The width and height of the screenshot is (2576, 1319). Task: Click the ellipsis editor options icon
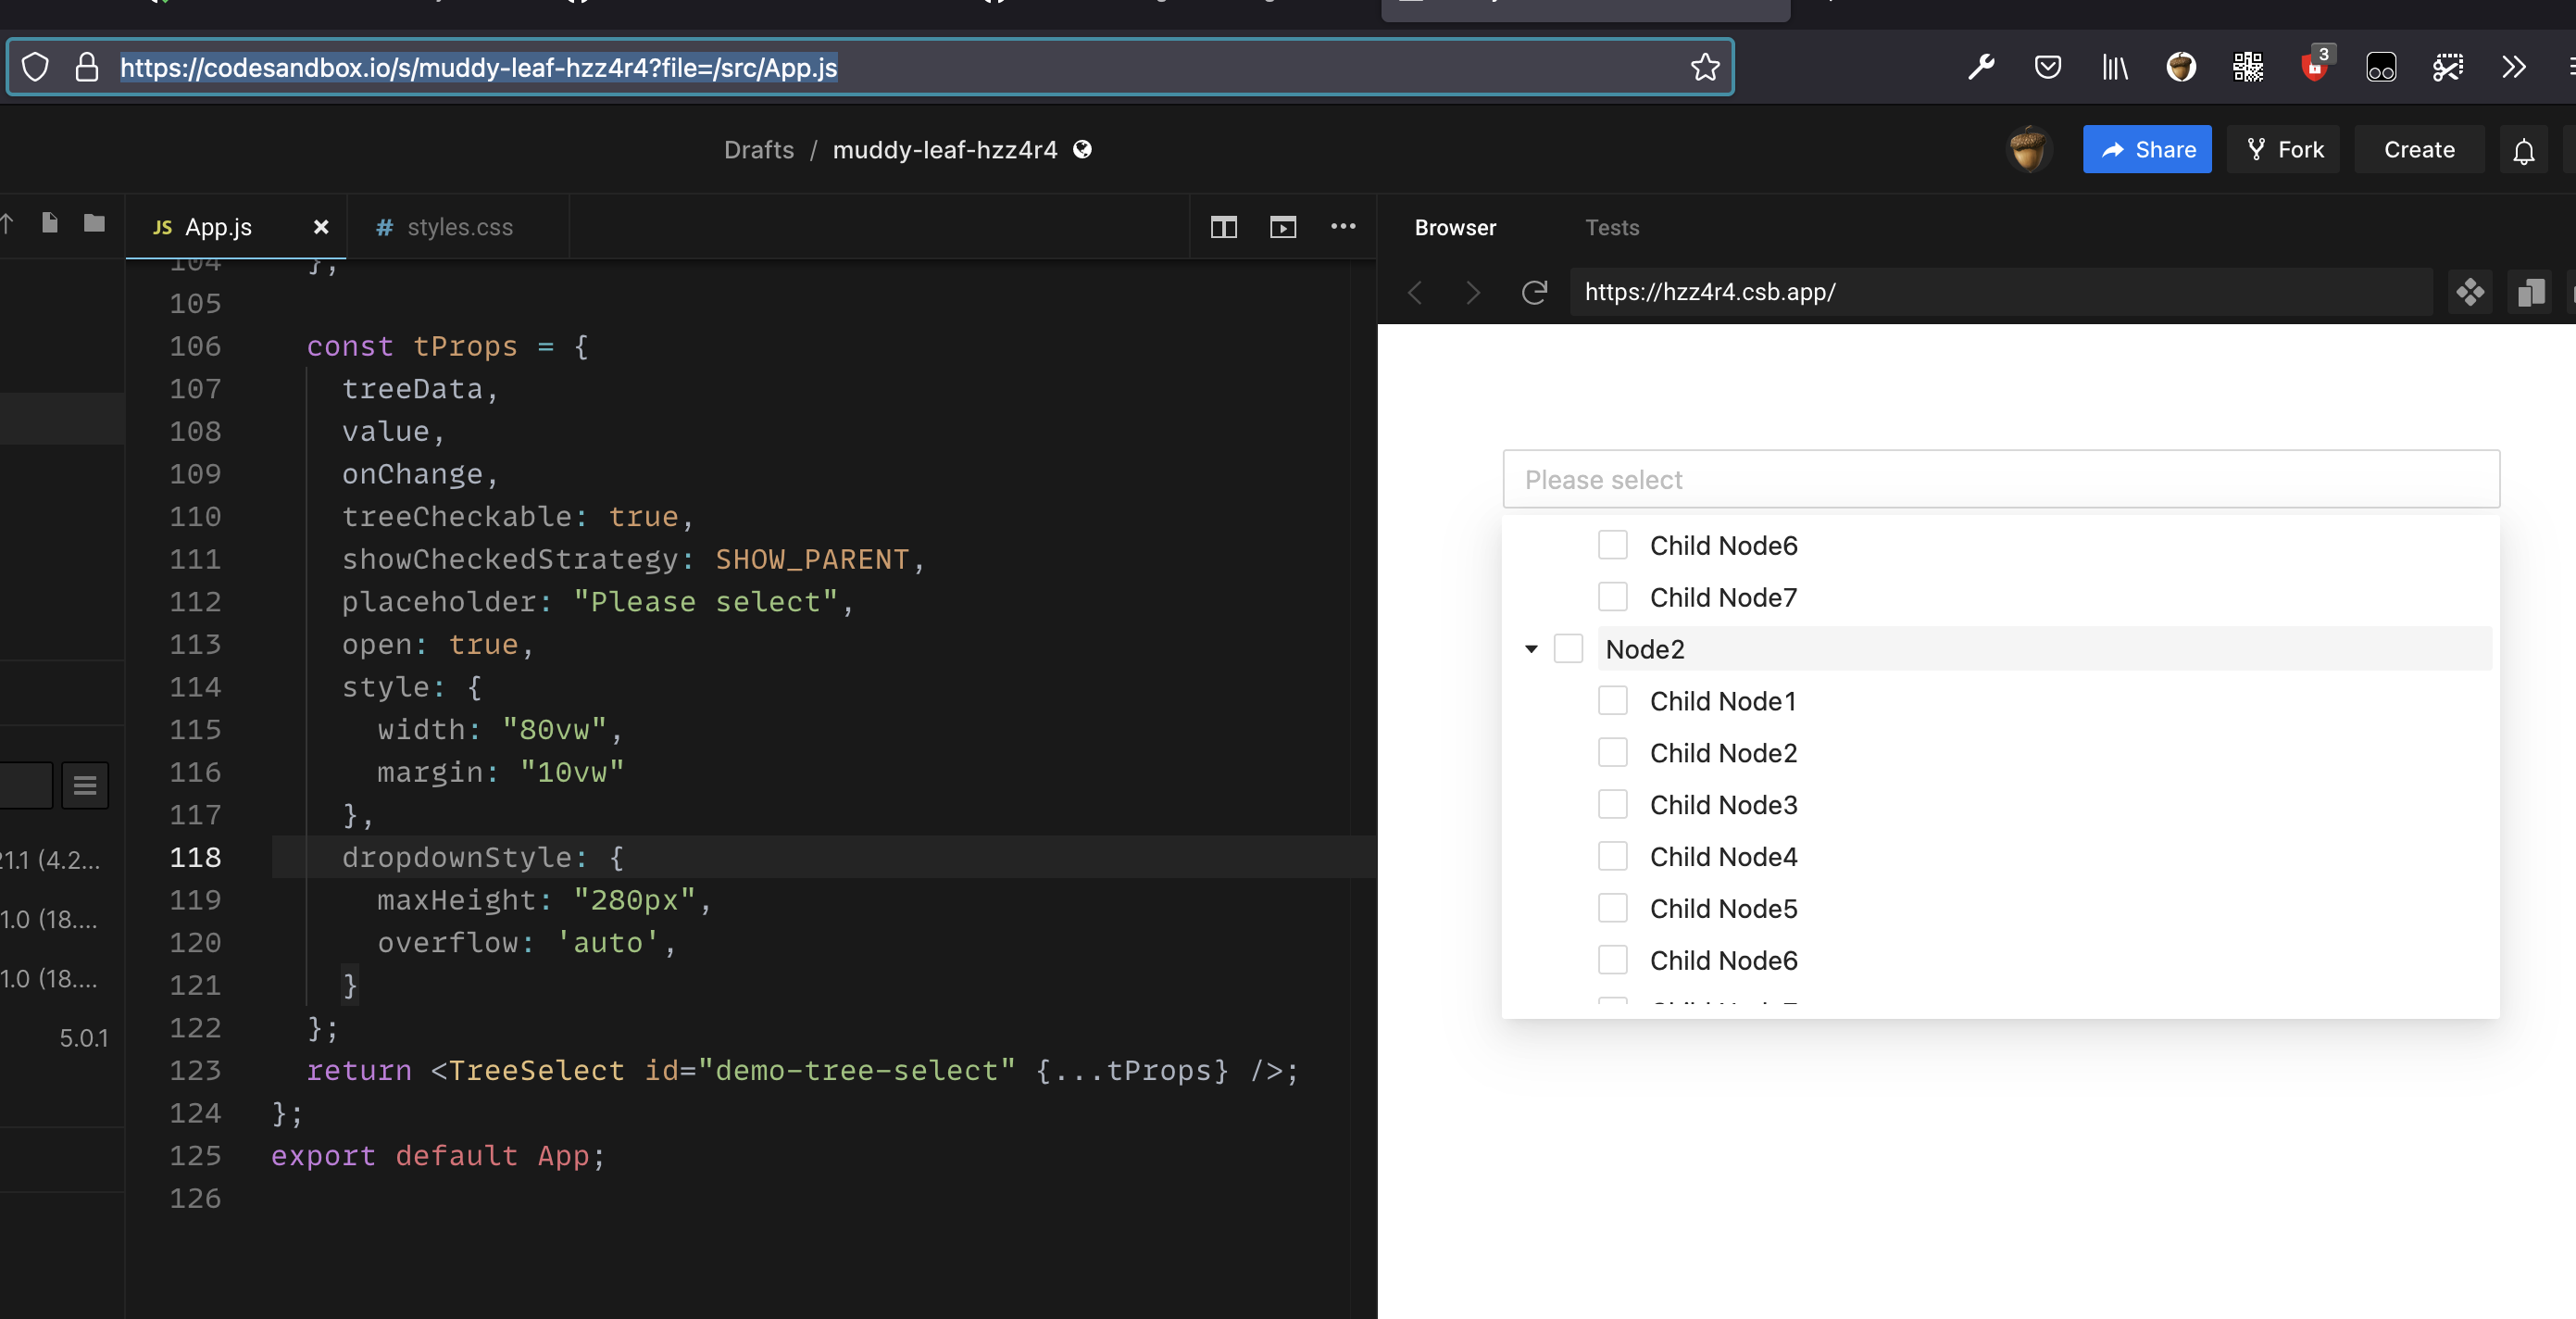[x=1343, y=227]
